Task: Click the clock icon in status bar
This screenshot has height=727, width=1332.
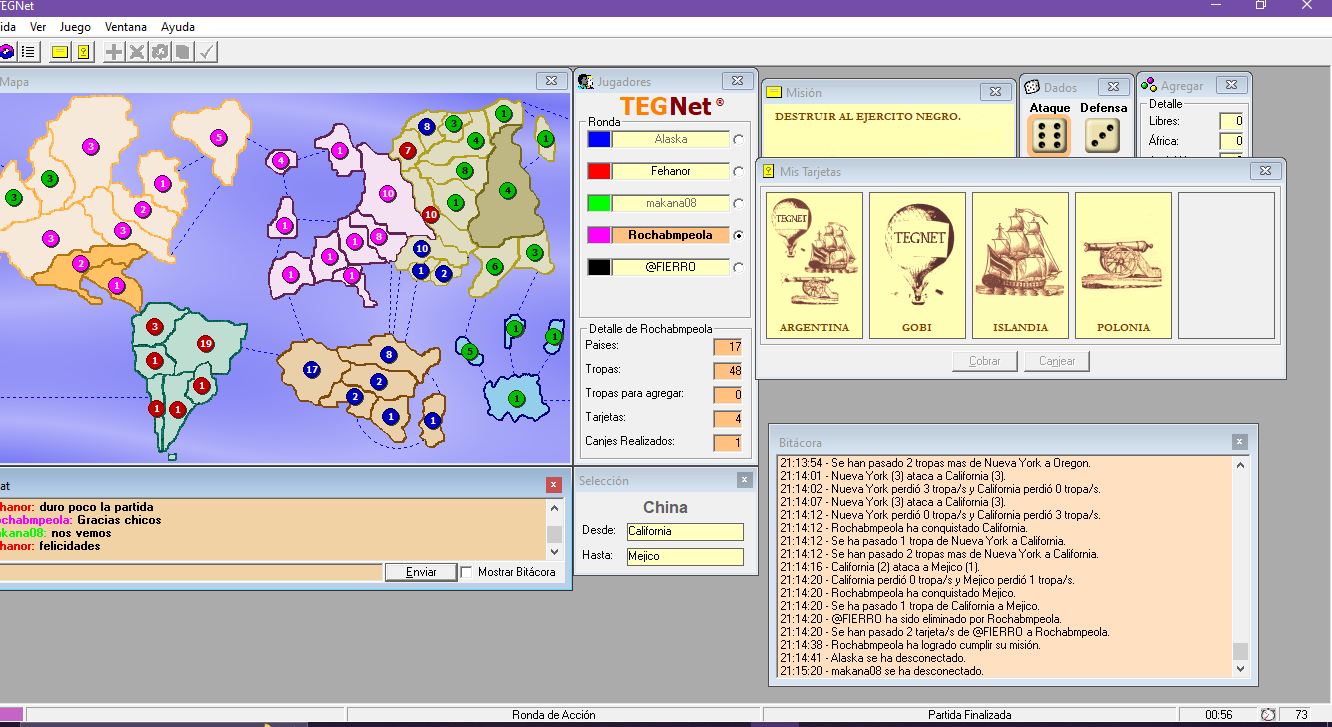Action: 1268,715
